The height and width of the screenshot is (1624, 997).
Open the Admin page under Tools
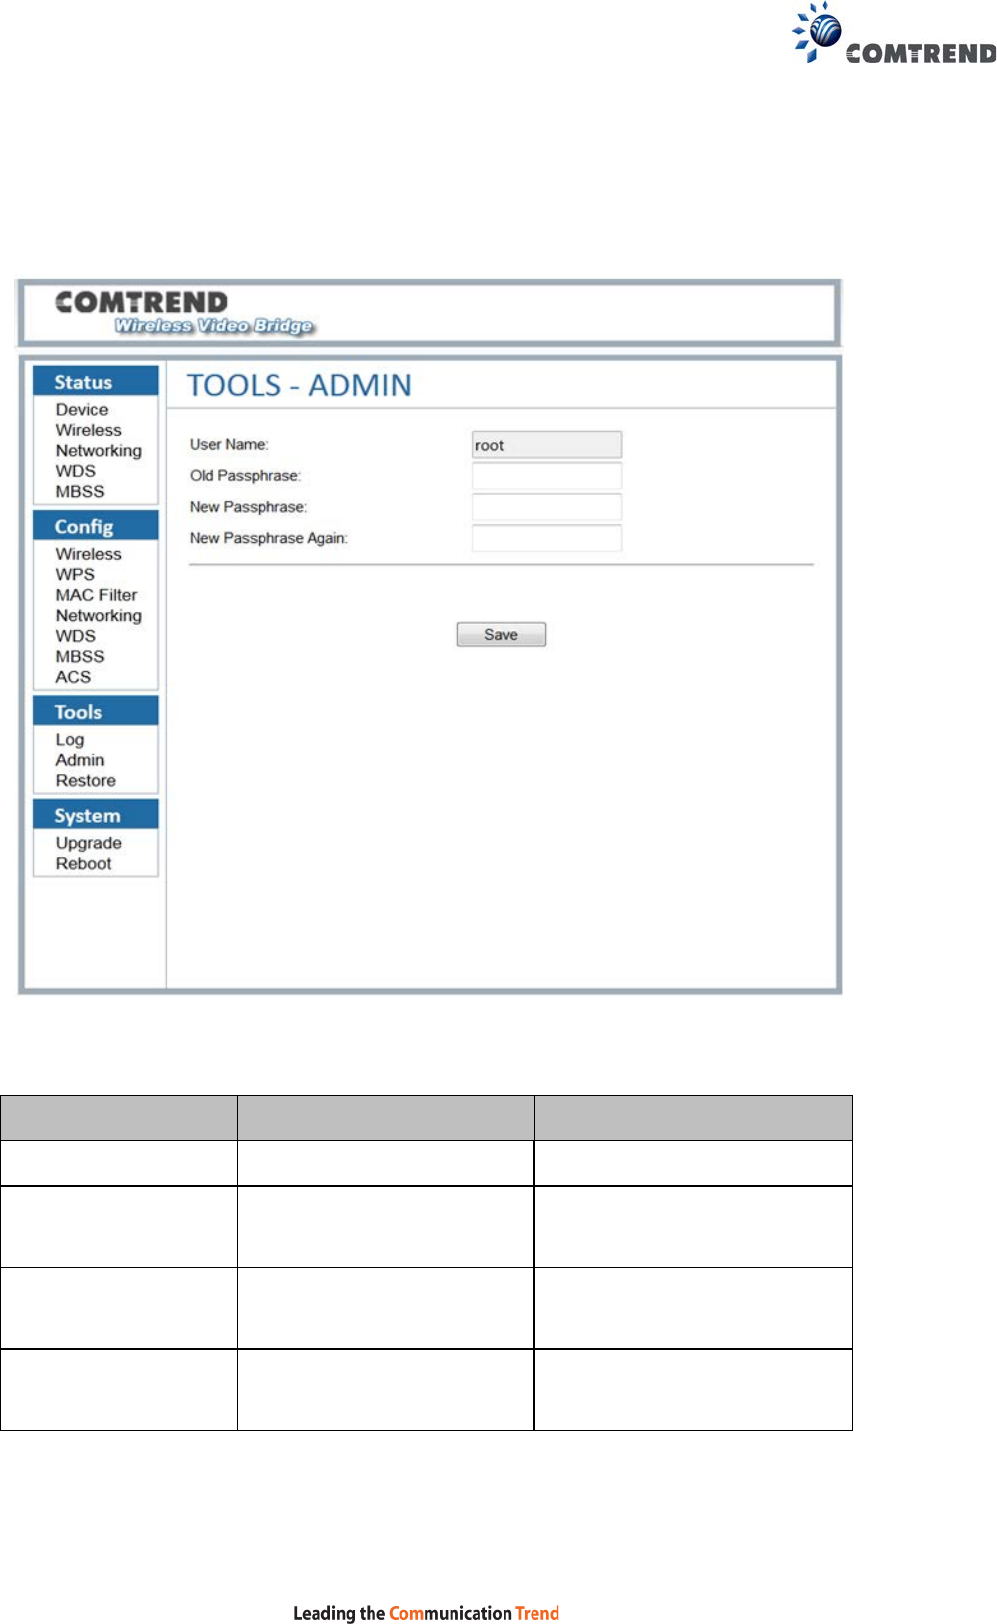tap(80, 760)
